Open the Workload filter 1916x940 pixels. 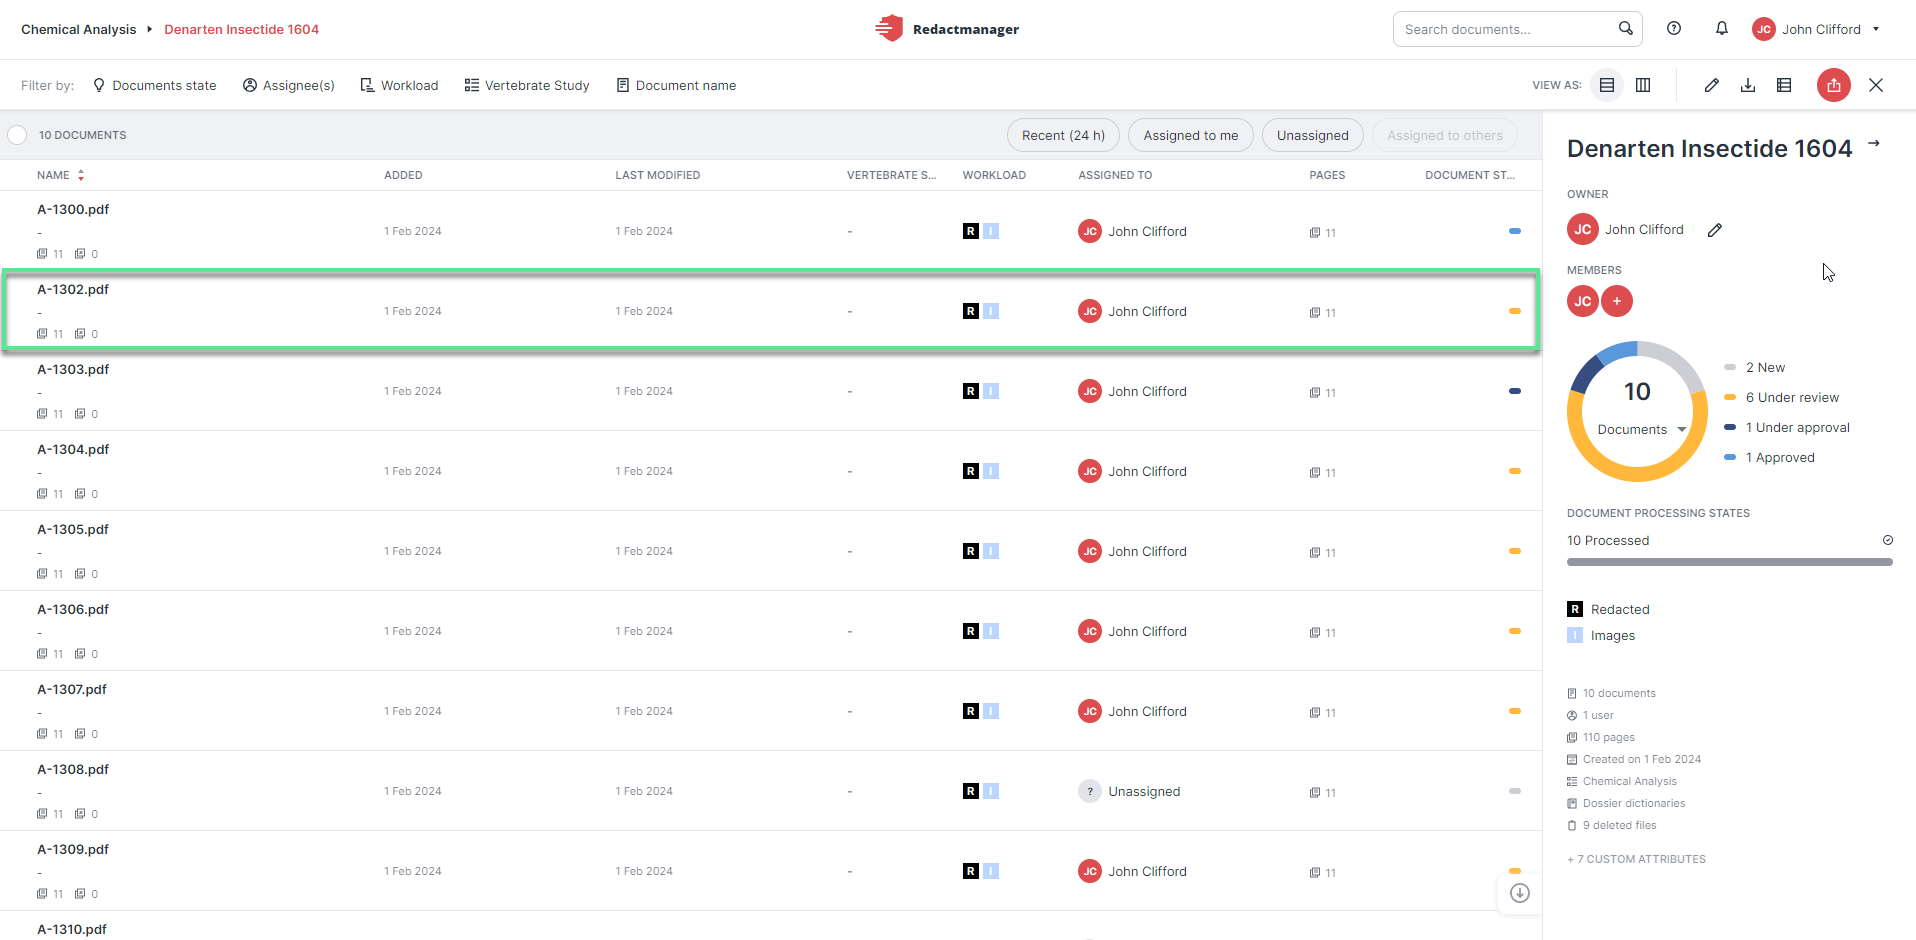pyautogui.click(x=399, y=85)
